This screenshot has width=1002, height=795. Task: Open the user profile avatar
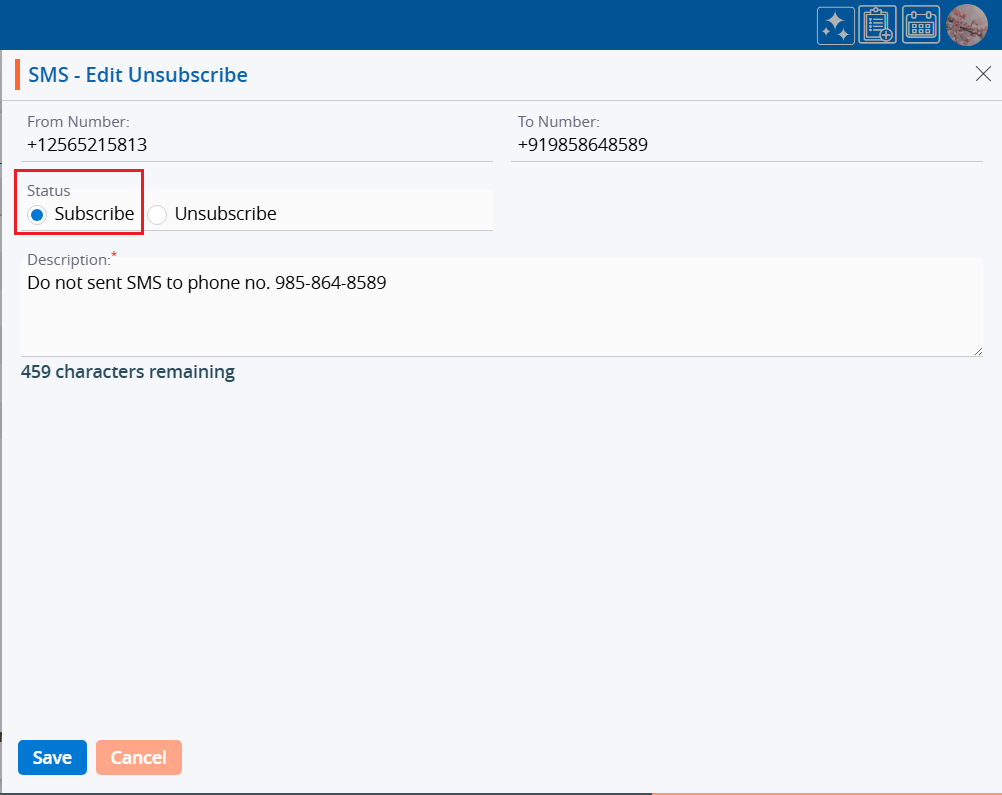pos(967,25)
